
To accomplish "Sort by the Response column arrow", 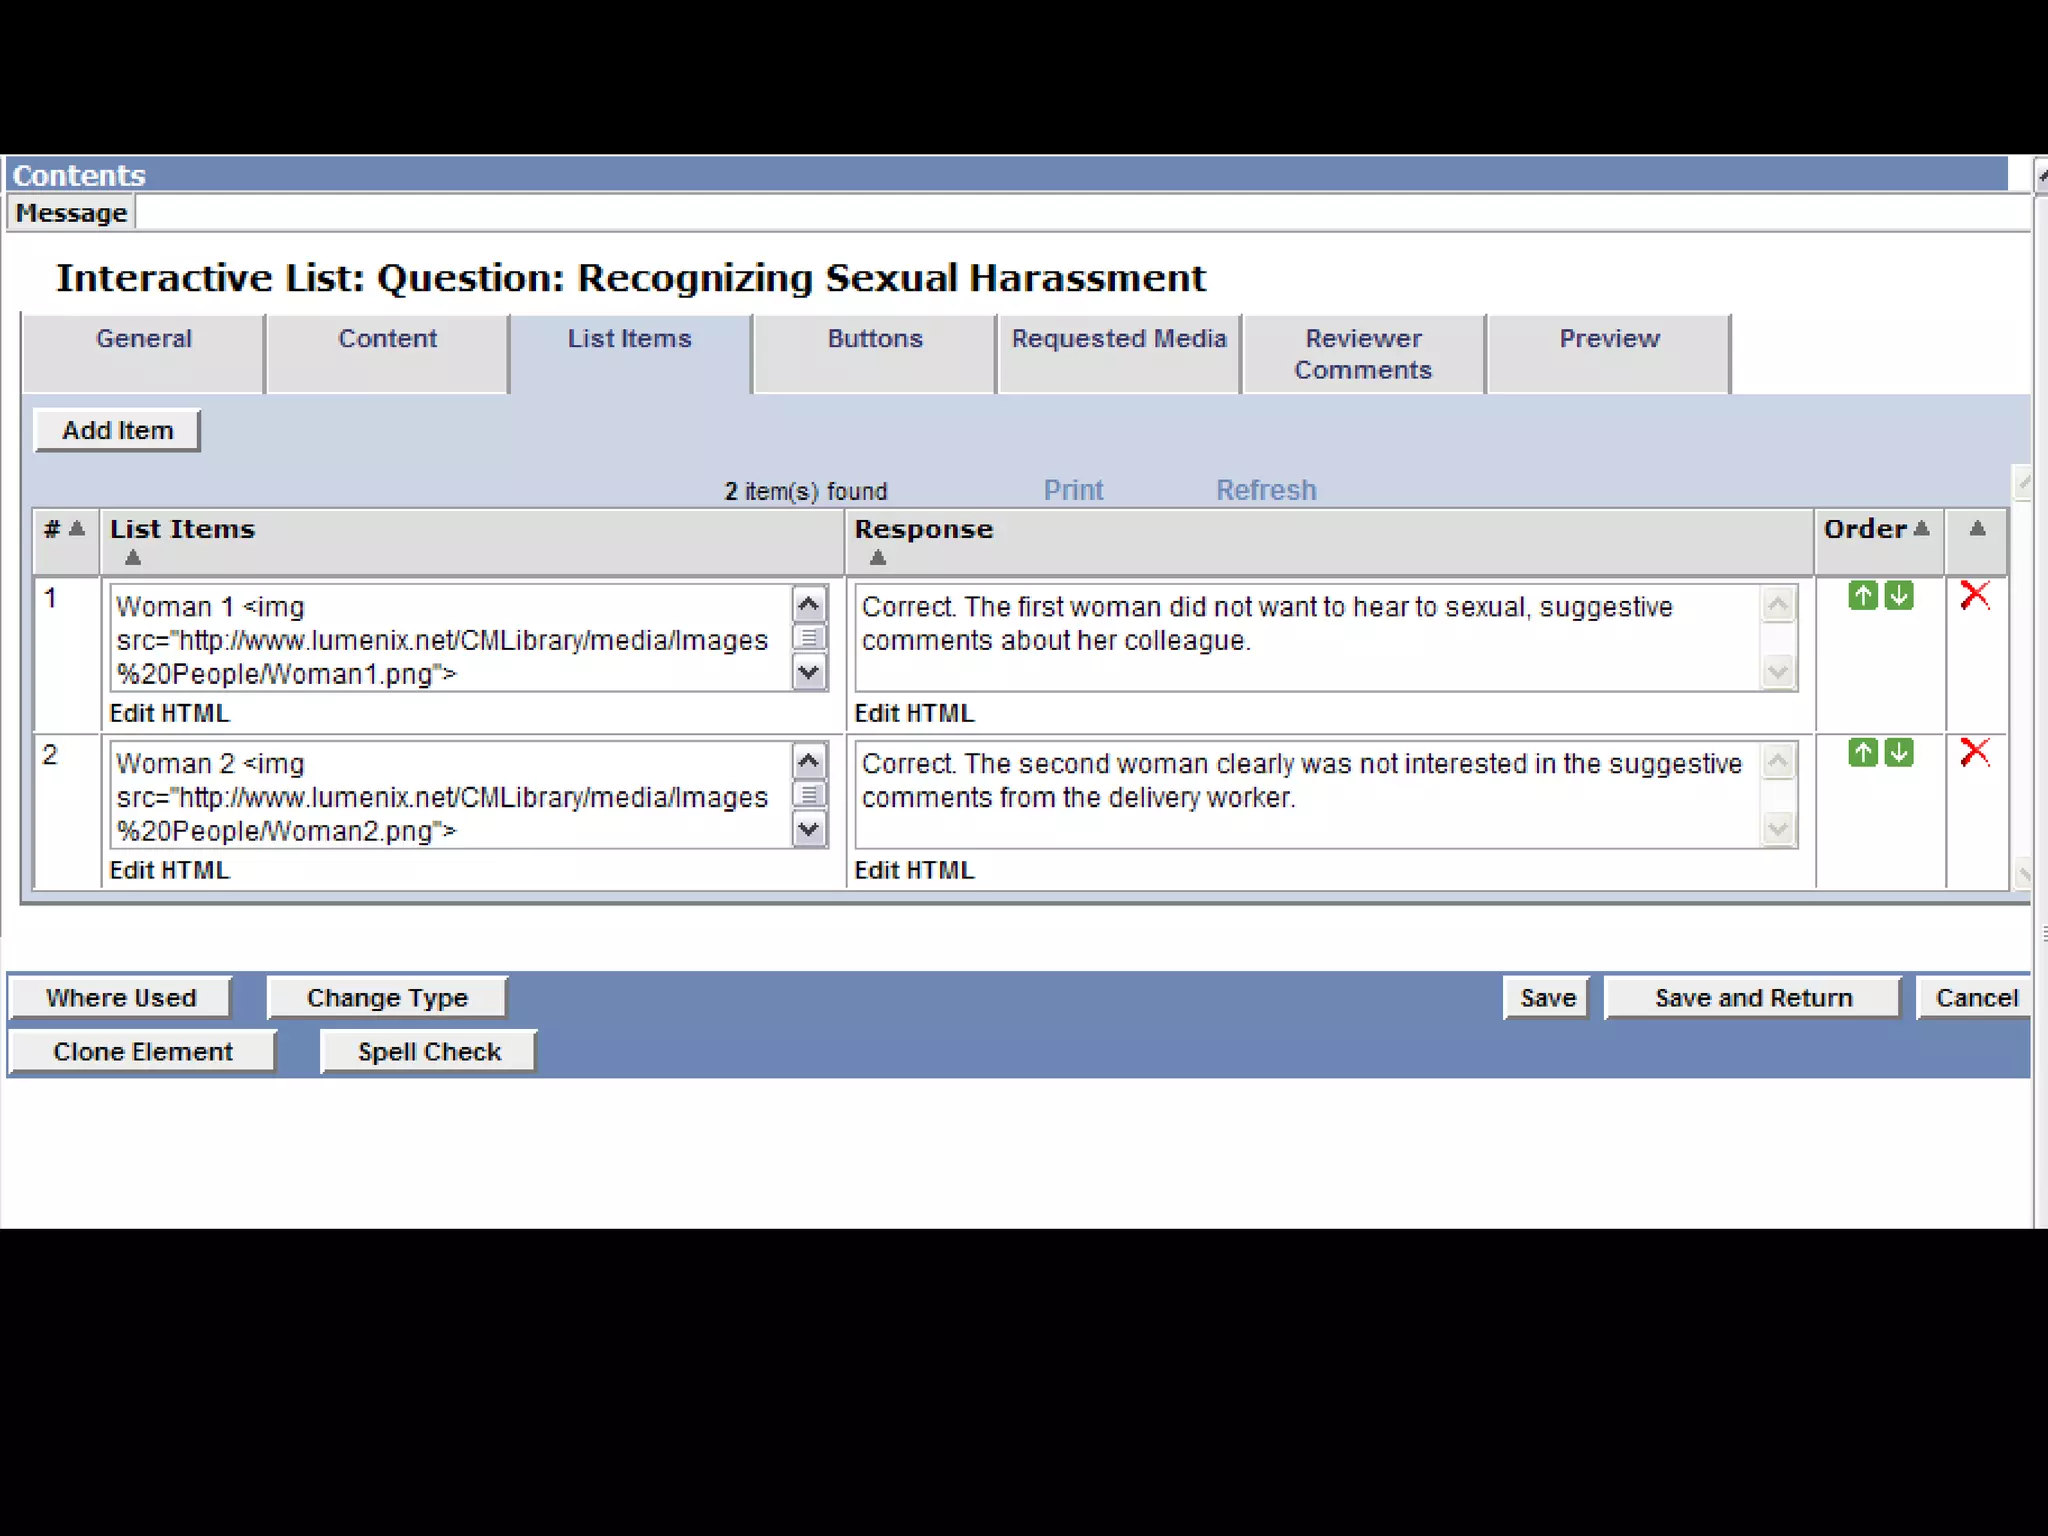I will pos(878,558).
